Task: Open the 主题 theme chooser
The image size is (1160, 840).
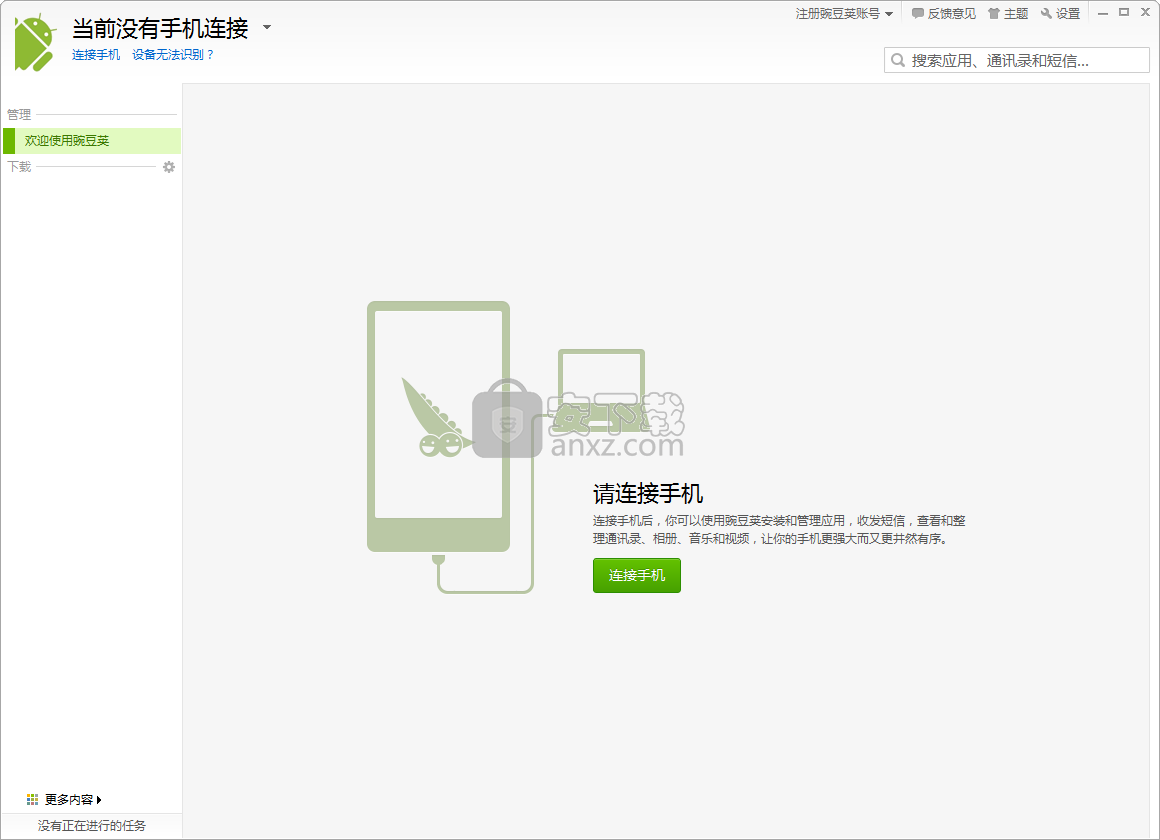Action: tap(1008, 13)
